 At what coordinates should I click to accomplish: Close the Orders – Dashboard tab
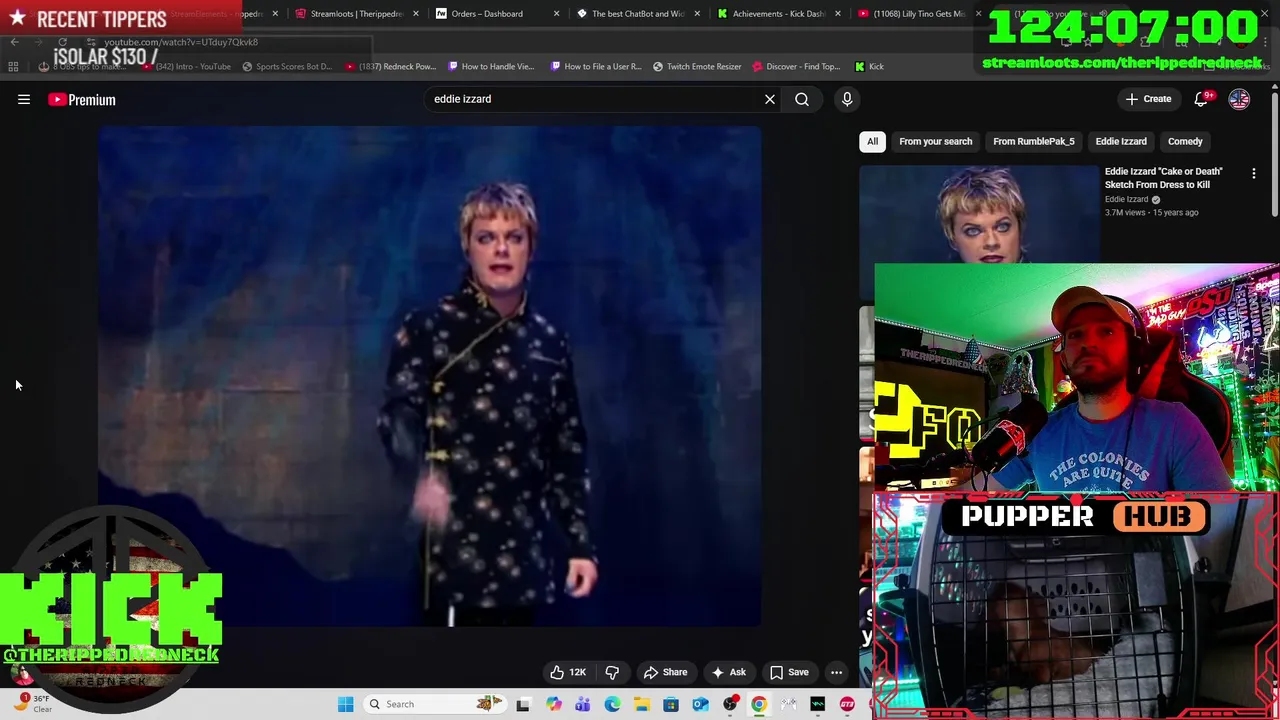(556, 14)
